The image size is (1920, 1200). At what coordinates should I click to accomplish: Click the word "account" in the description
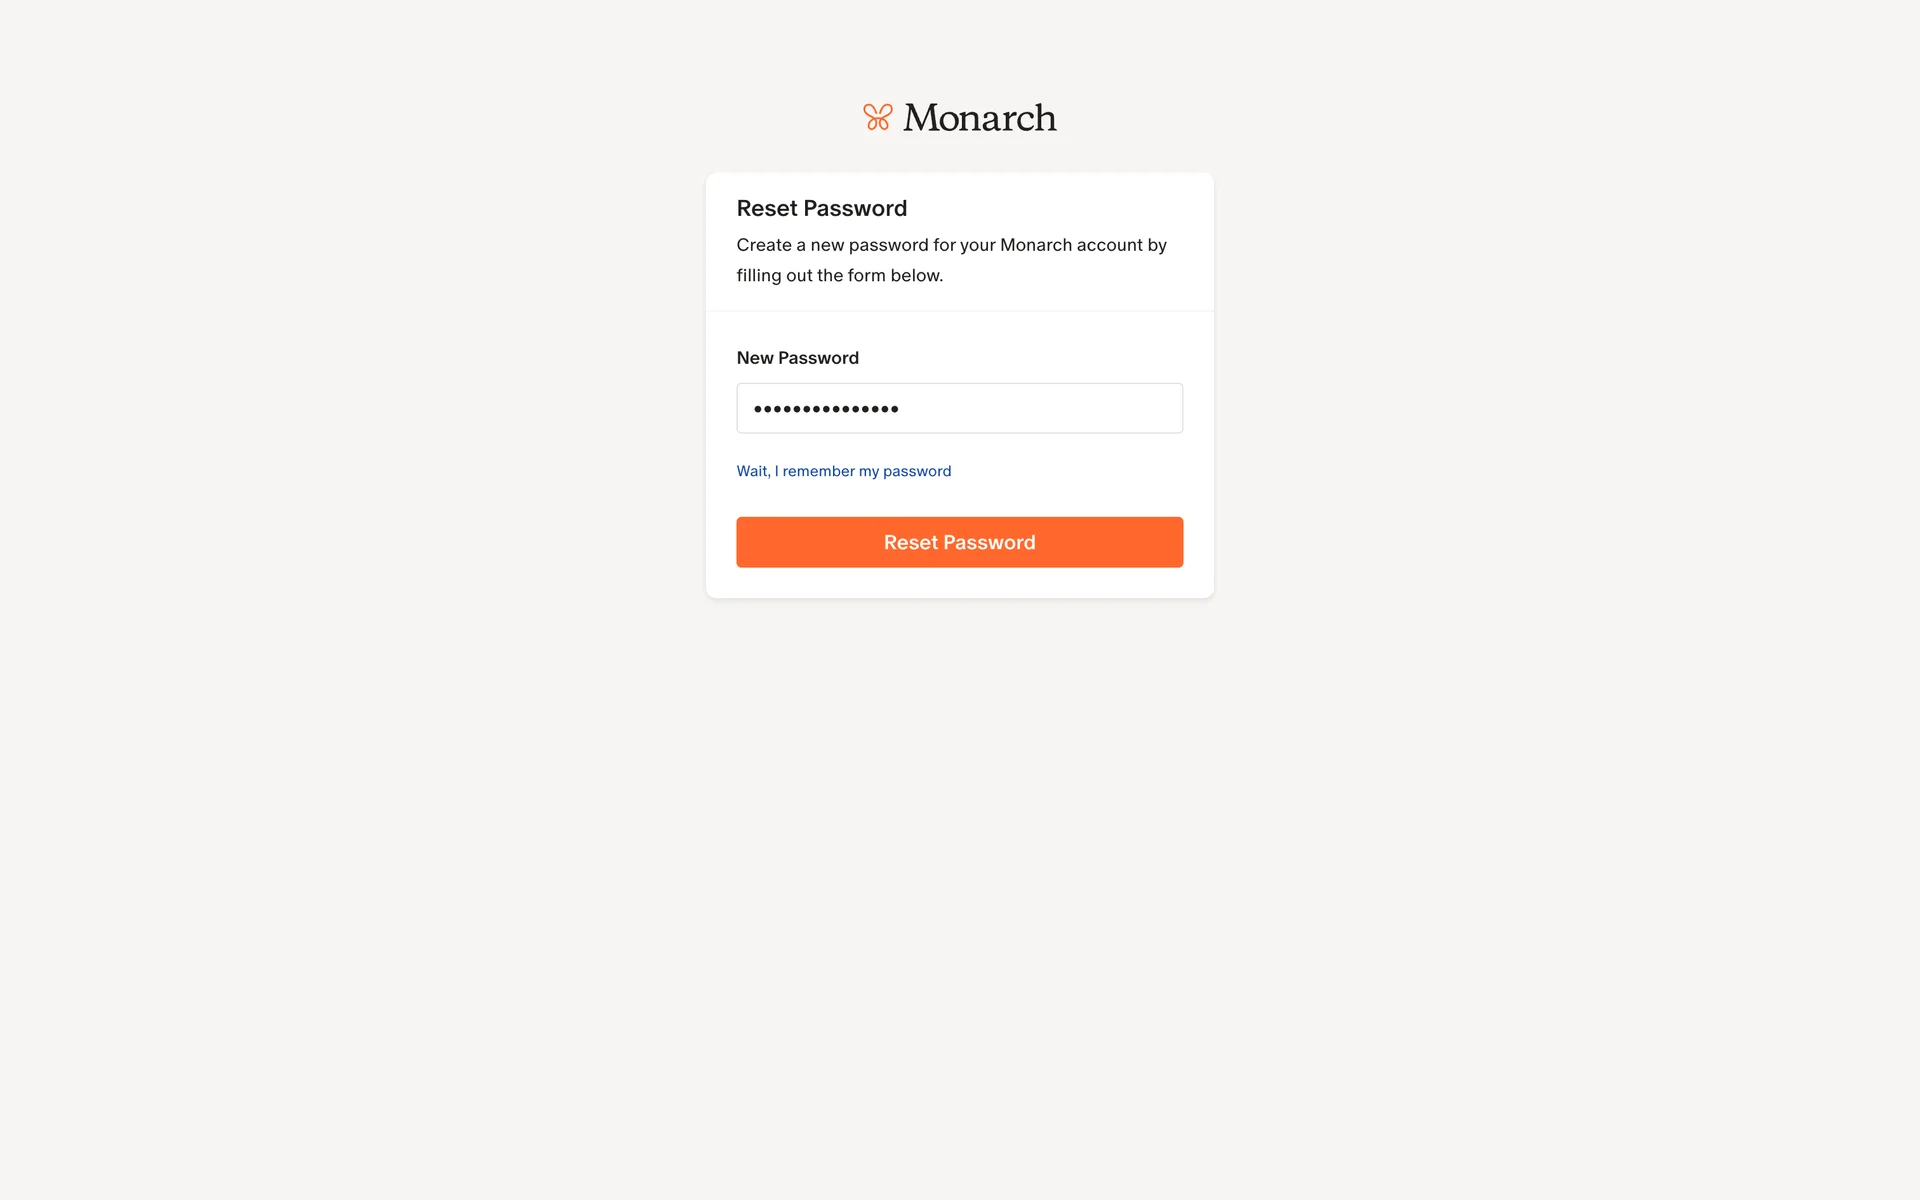click(1110, 245)
